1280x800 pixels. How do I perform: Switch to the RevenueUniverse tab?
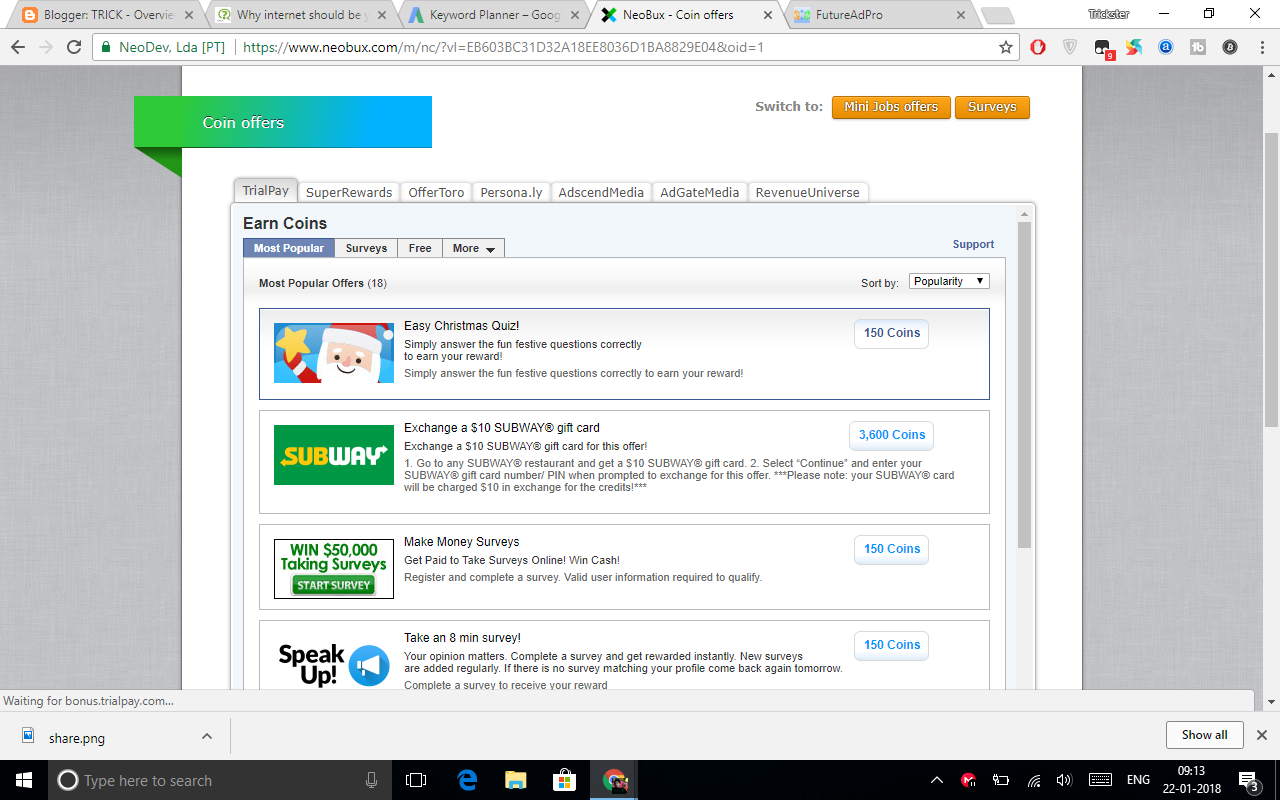(x=807, y=192)
